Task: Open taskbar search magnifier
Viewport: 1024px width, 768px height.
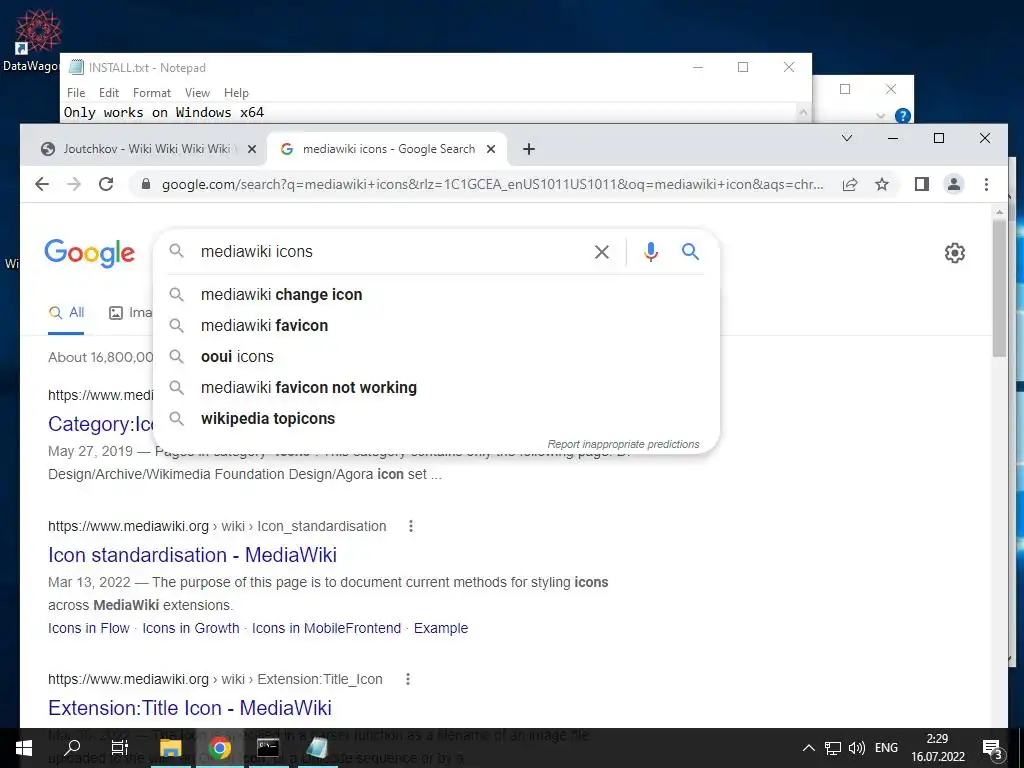Action: click(x=72, y=748)
